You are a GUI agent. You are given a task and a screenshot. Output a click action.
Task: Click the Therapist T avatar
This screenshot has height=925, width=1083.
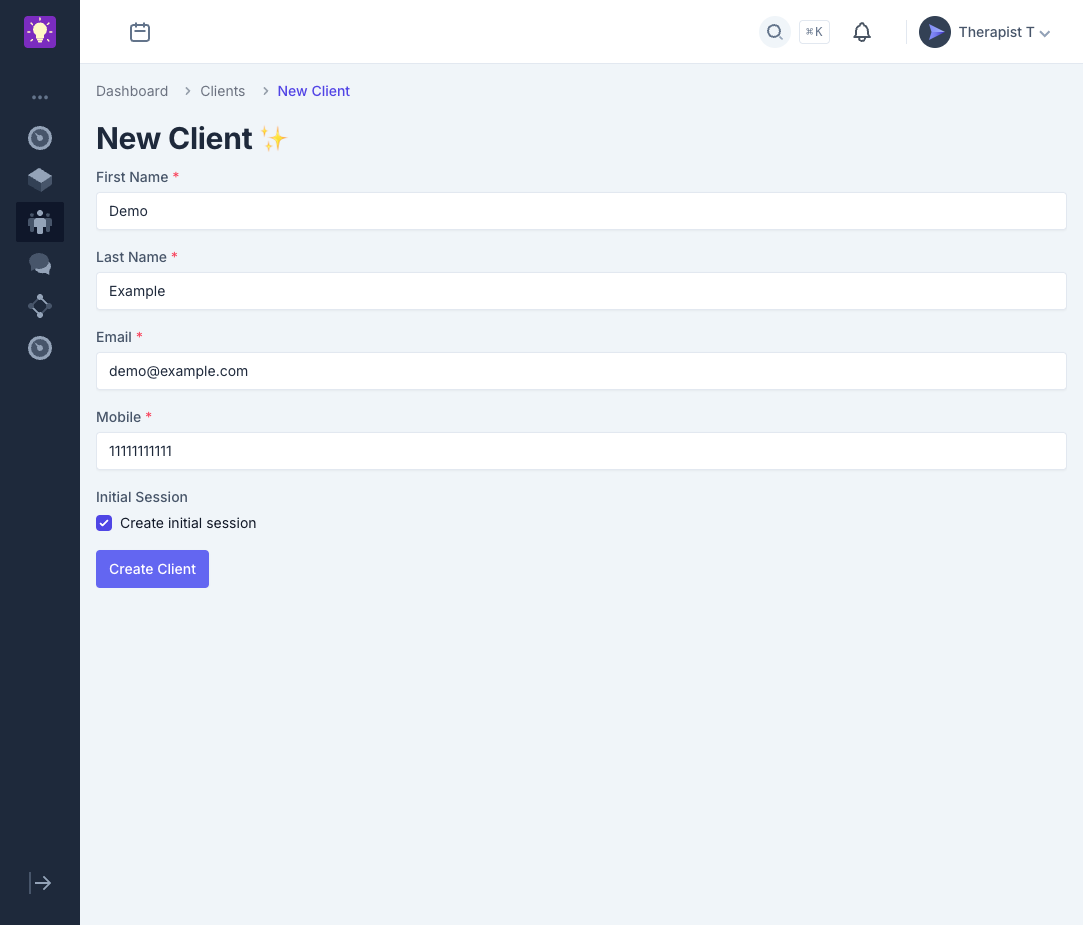click(x=935, y=32)
